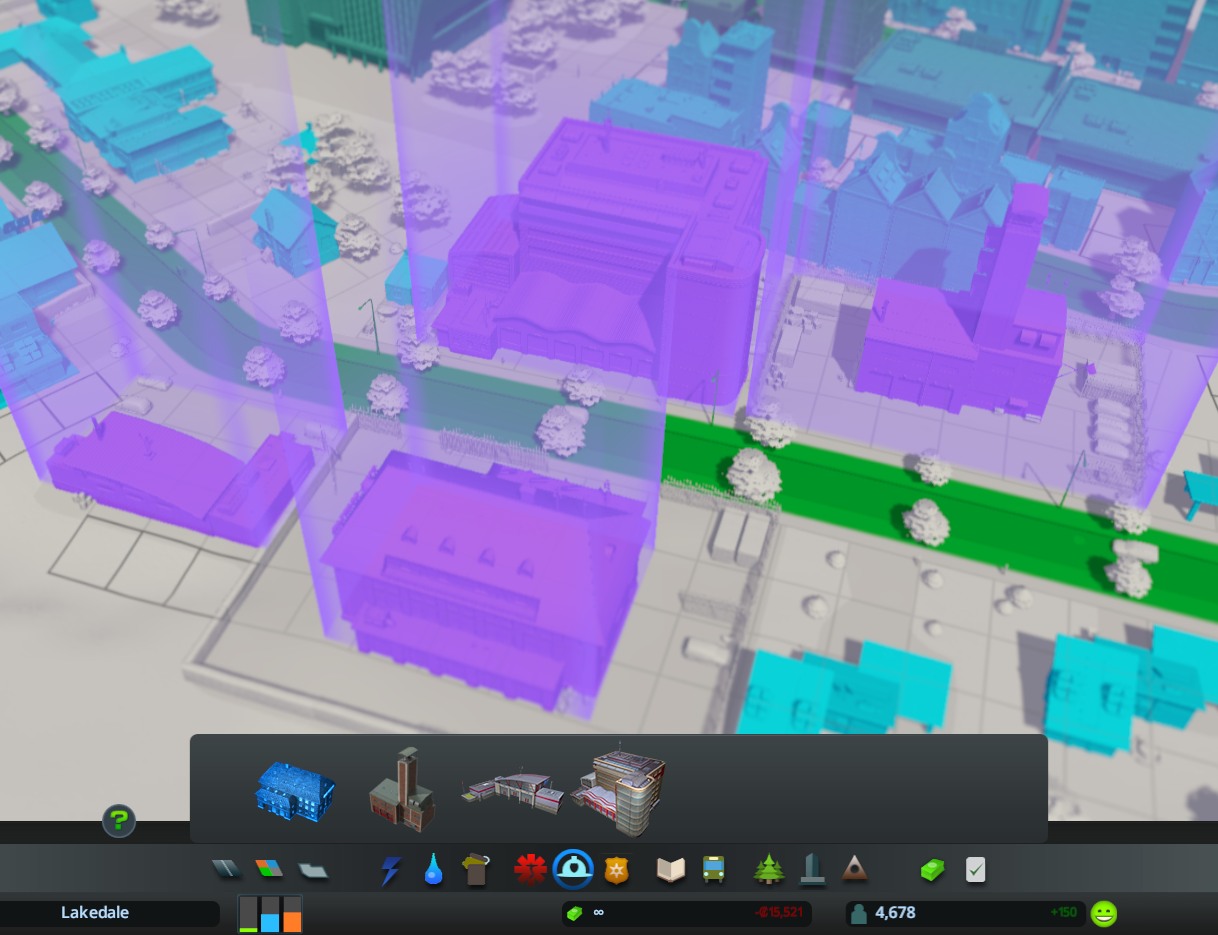Open the Economy panel
Image resolution: width=1218 pixels, height=935 pixels.
pyautogui.click(x=932, y=870)
